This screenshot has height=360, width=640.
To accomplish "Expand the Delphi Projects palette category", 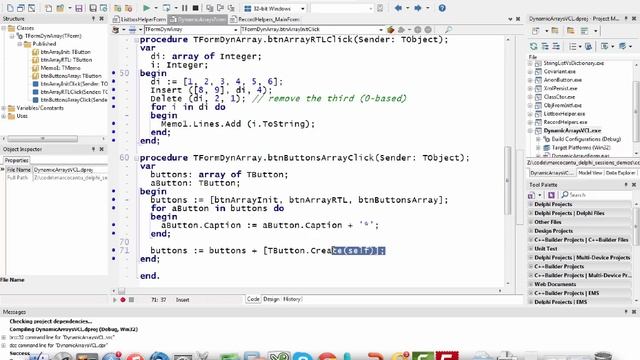I will (x=531, y=204).
